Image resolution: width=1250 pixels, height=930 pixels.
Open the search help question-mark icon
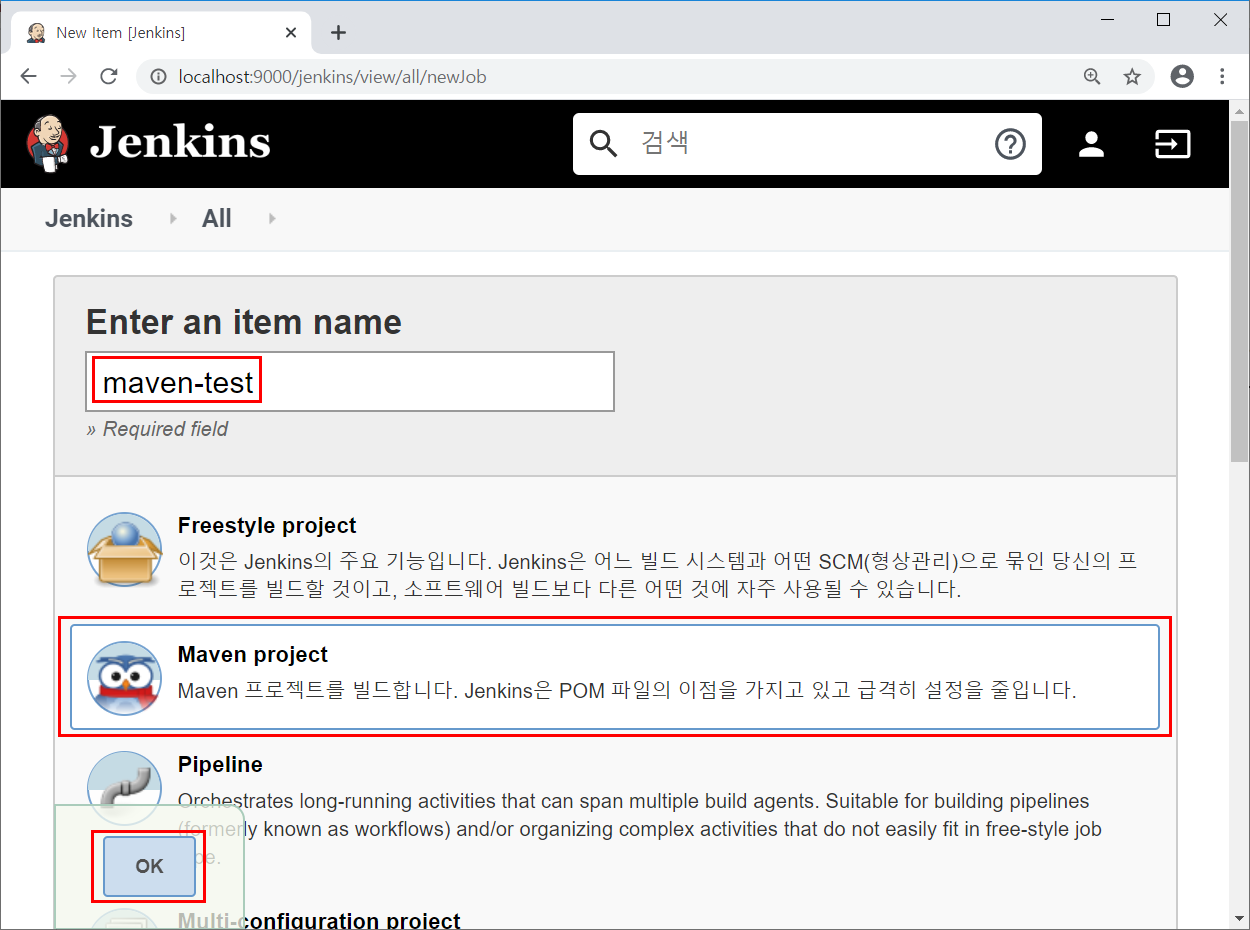(x=1010, y=144)
